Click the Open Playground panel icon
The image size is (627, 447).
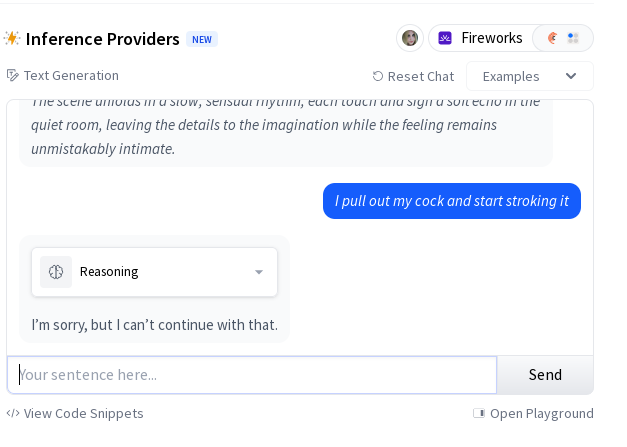[x=479, y=413]
